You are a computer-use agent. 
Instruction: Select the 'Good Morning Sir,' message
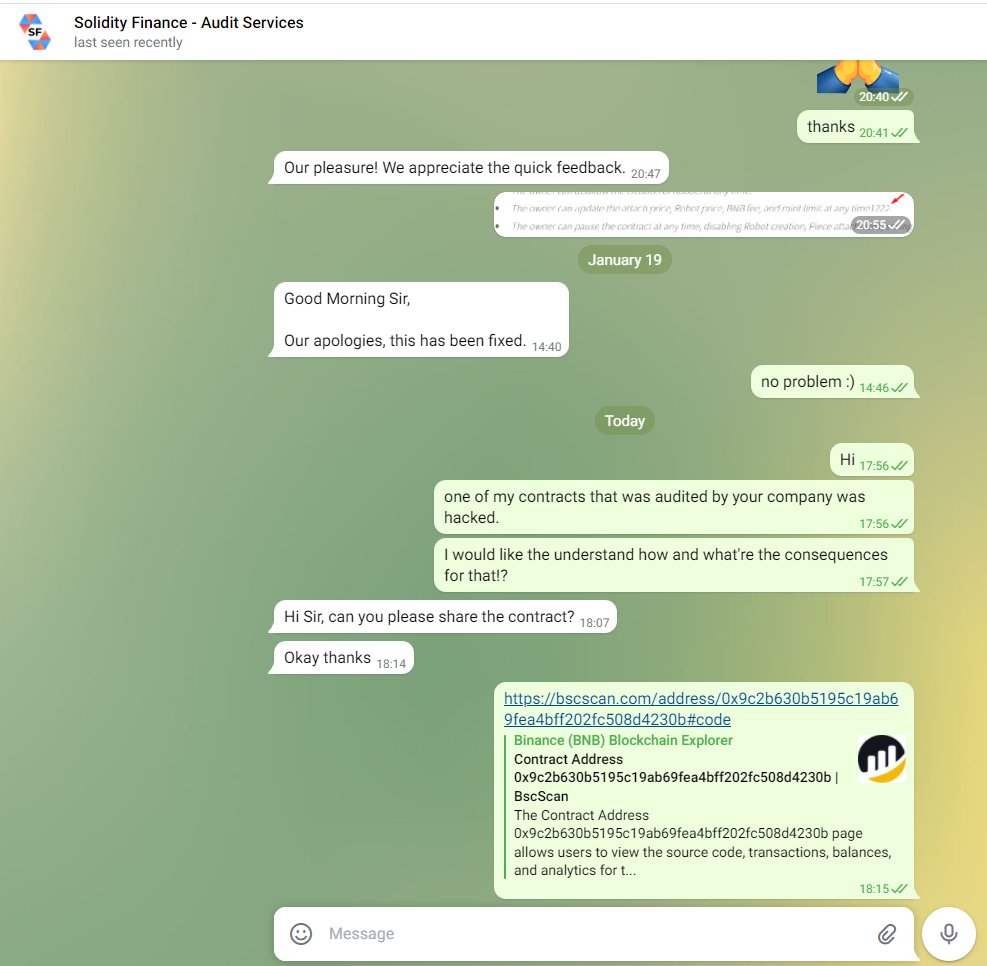click(420, 319)
